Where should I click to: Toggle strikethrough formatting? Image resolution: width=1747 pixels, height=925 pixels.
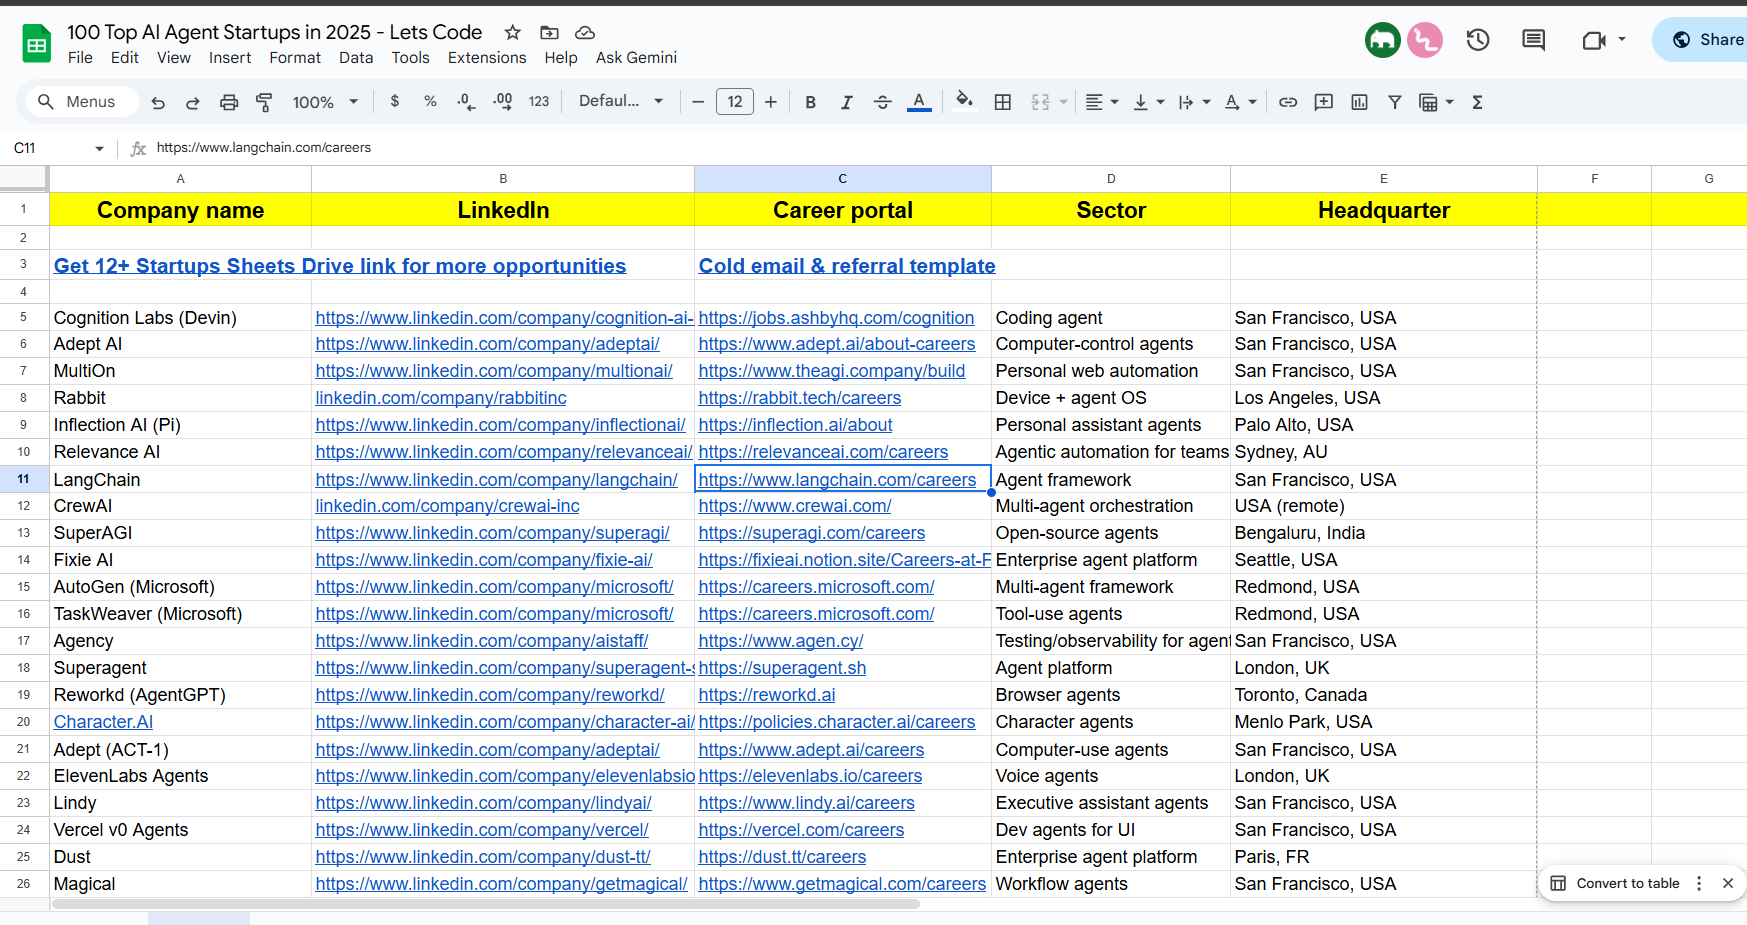[x=883, y=102]
